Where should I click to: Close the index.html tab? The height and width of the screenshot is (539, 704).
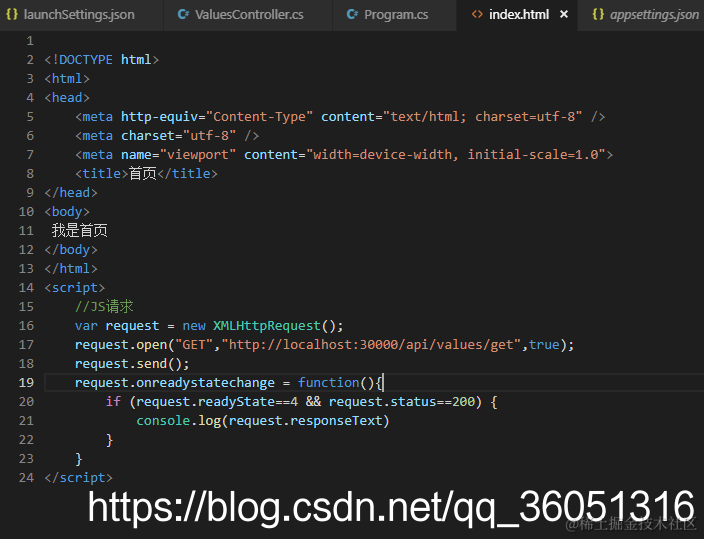click(564, 14)
